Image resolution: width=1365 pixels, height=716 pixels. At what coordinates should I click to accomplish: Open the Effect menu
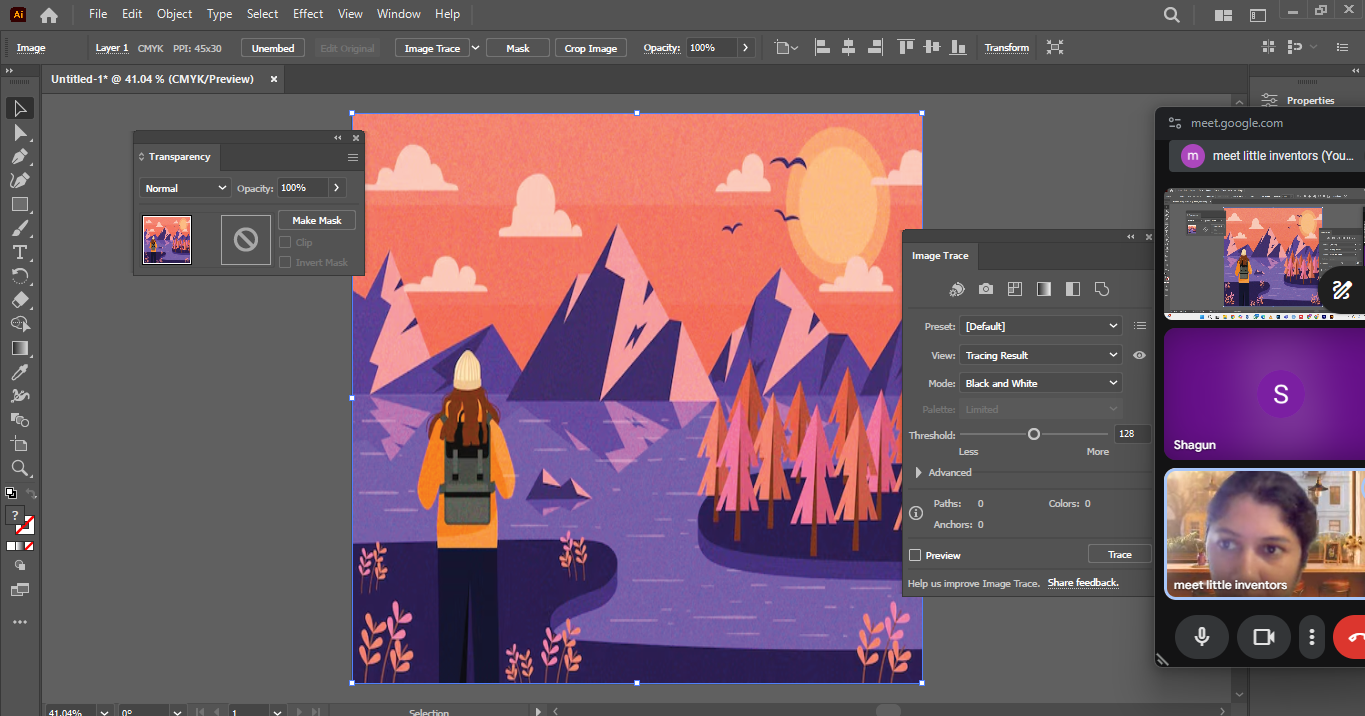(308, 14)
